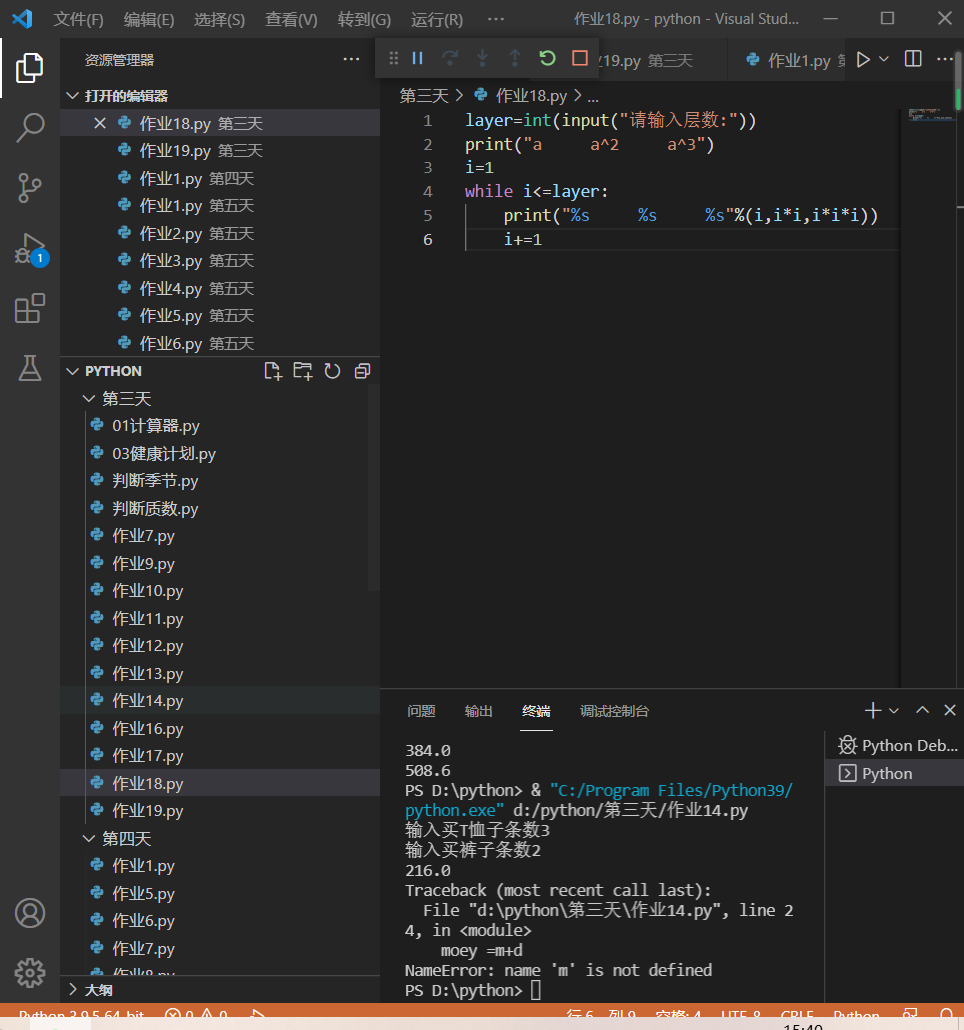
Task: Collapse all folders in Explorer
Action: (x=362, y=371)
